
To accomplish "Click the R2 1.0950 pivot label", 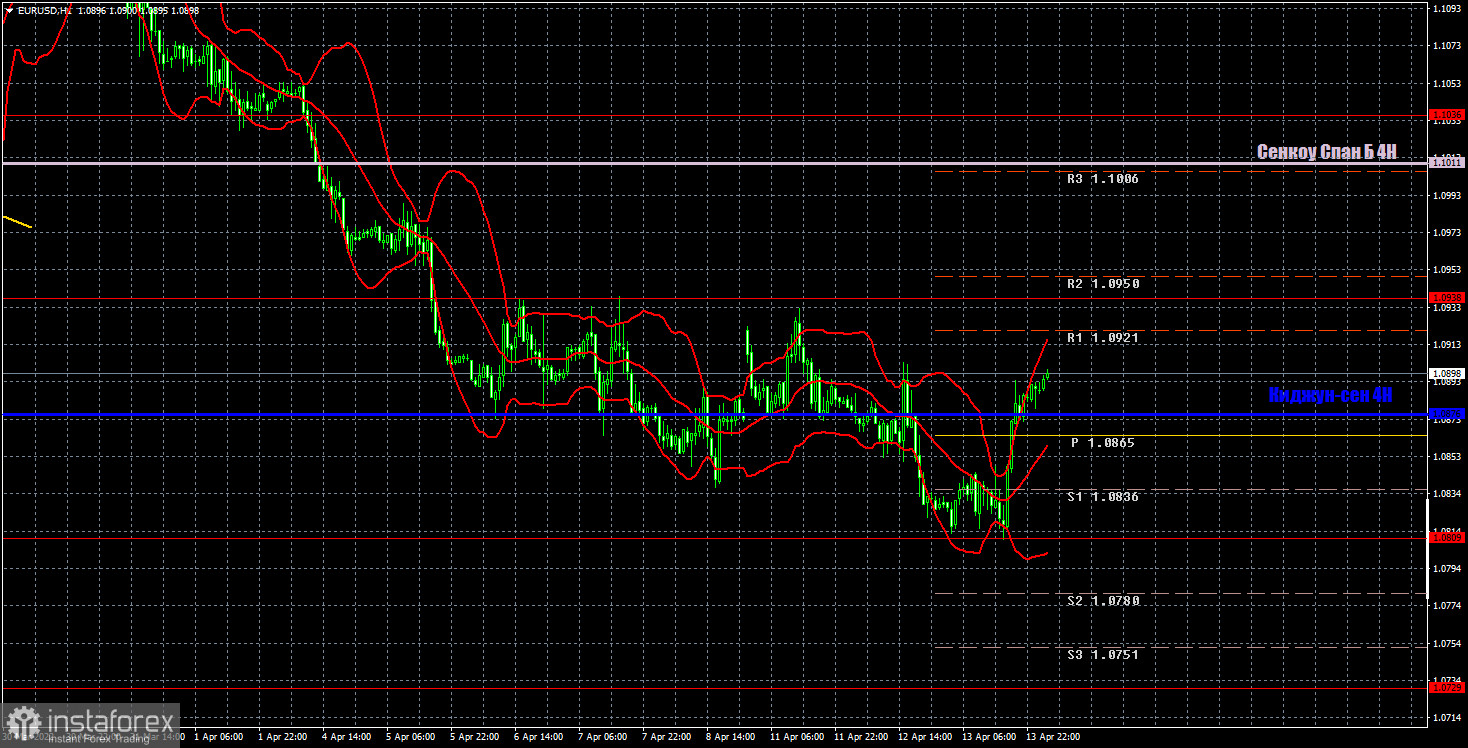I will click(x=1102, y=284).
